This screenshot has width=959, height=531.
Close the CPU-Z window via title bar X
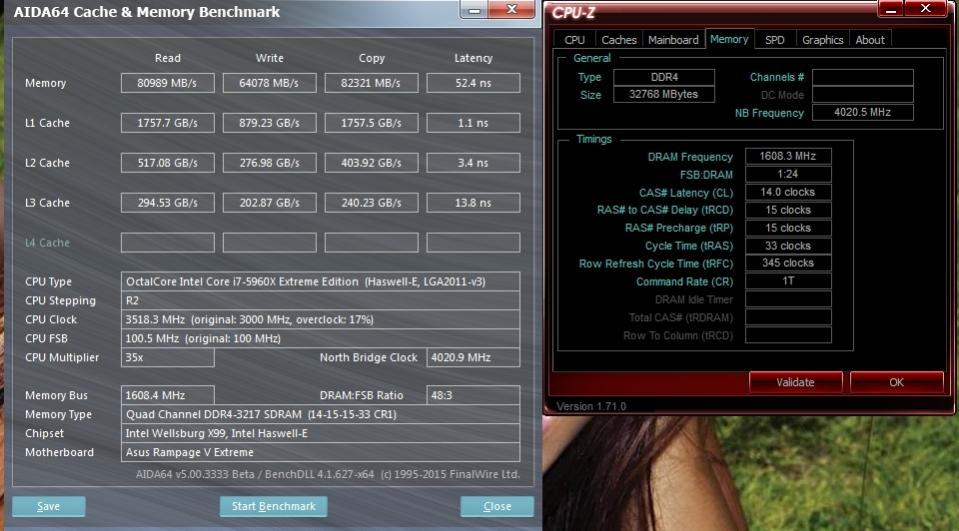[x=926, y=9]
